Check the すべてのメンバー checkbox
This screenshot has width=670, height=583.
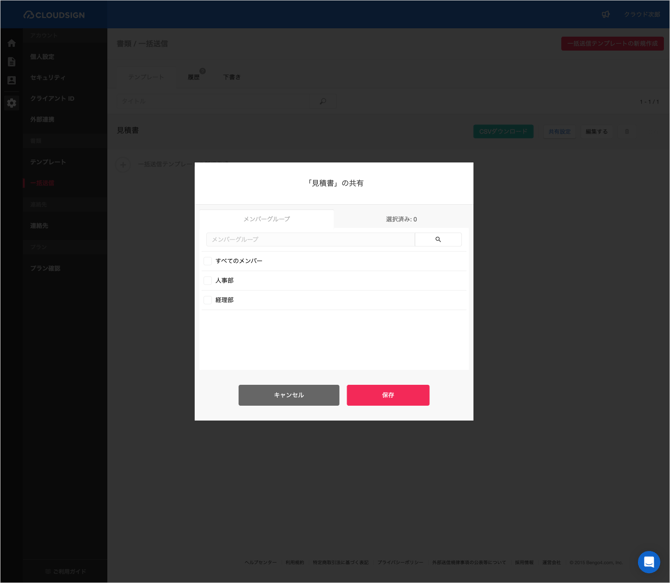click(x=208, y=261)
